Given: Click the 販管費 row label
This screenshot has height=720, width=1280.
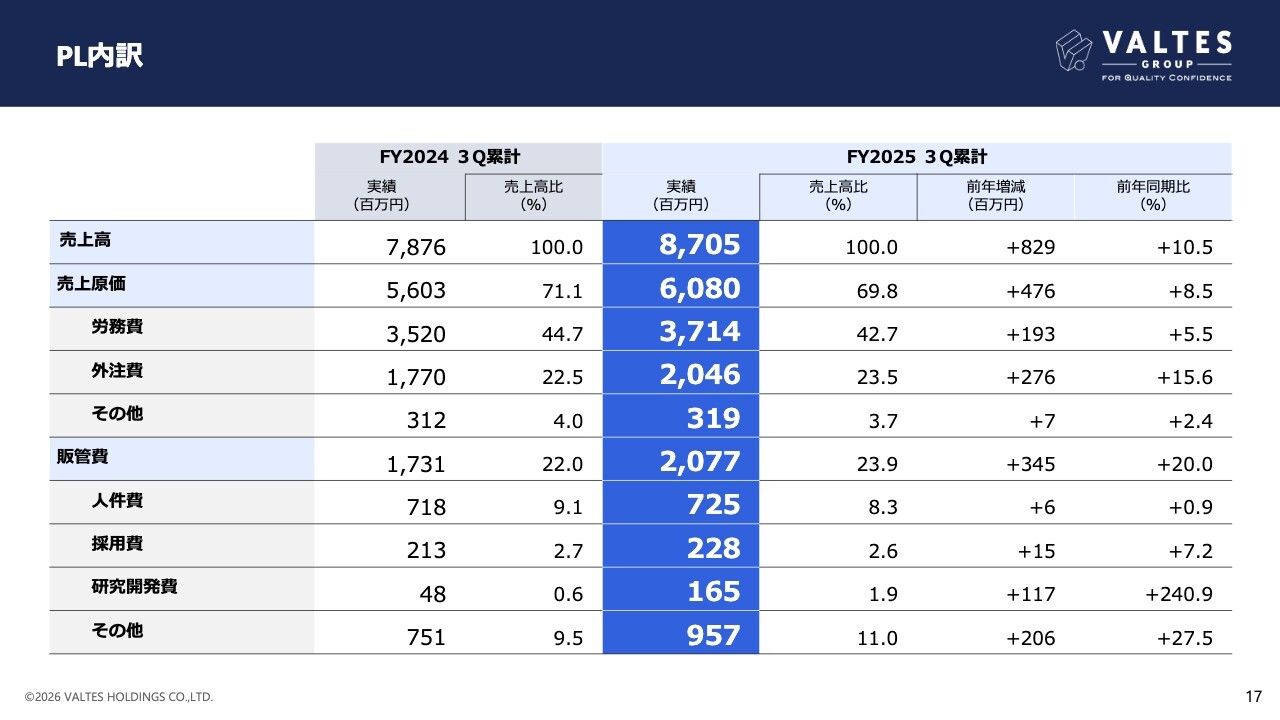Looking at the screenshot, I should pos(82,457).
